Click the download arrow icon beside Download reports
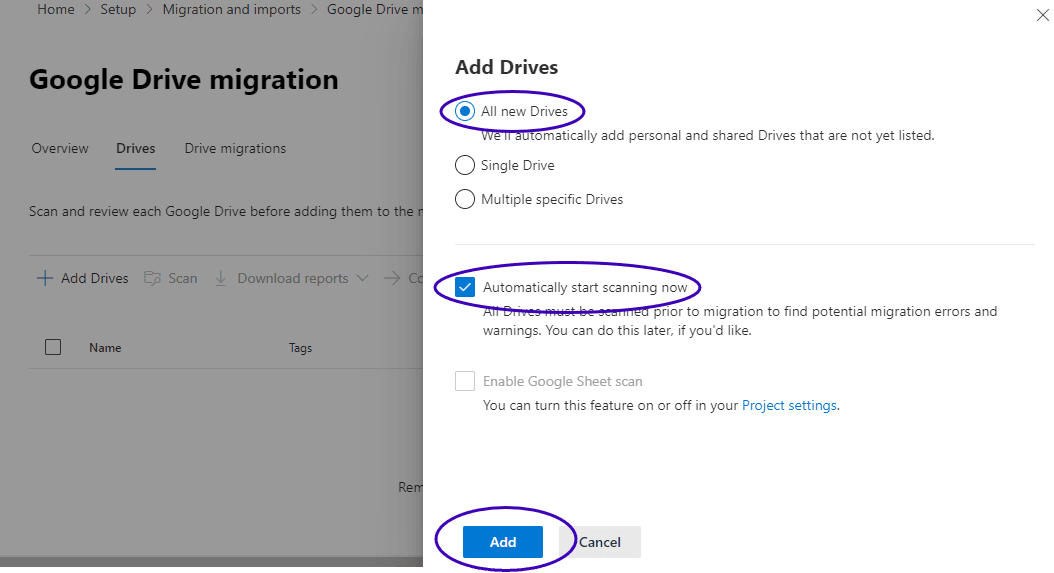This screenshot has width=1054, height=573. tap(220, 279)
